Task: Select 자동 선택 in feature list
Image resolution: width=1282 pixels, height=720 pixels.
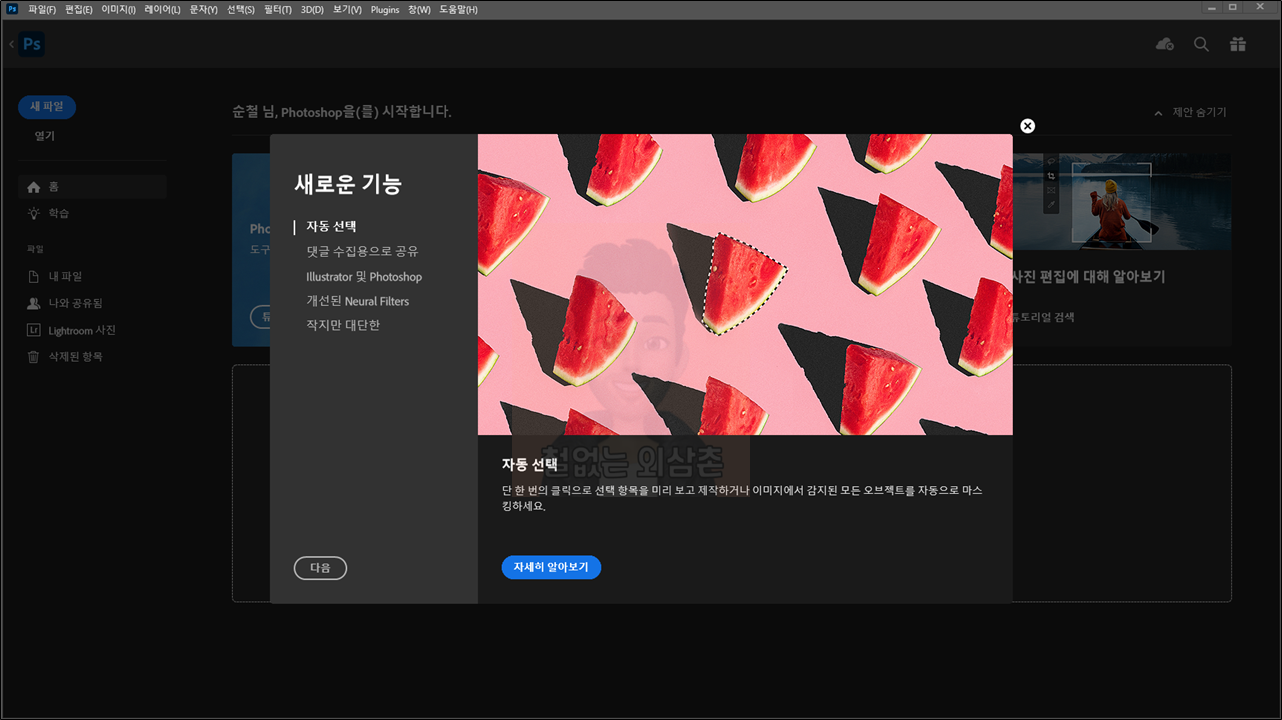Action: [x=331, y=227]
